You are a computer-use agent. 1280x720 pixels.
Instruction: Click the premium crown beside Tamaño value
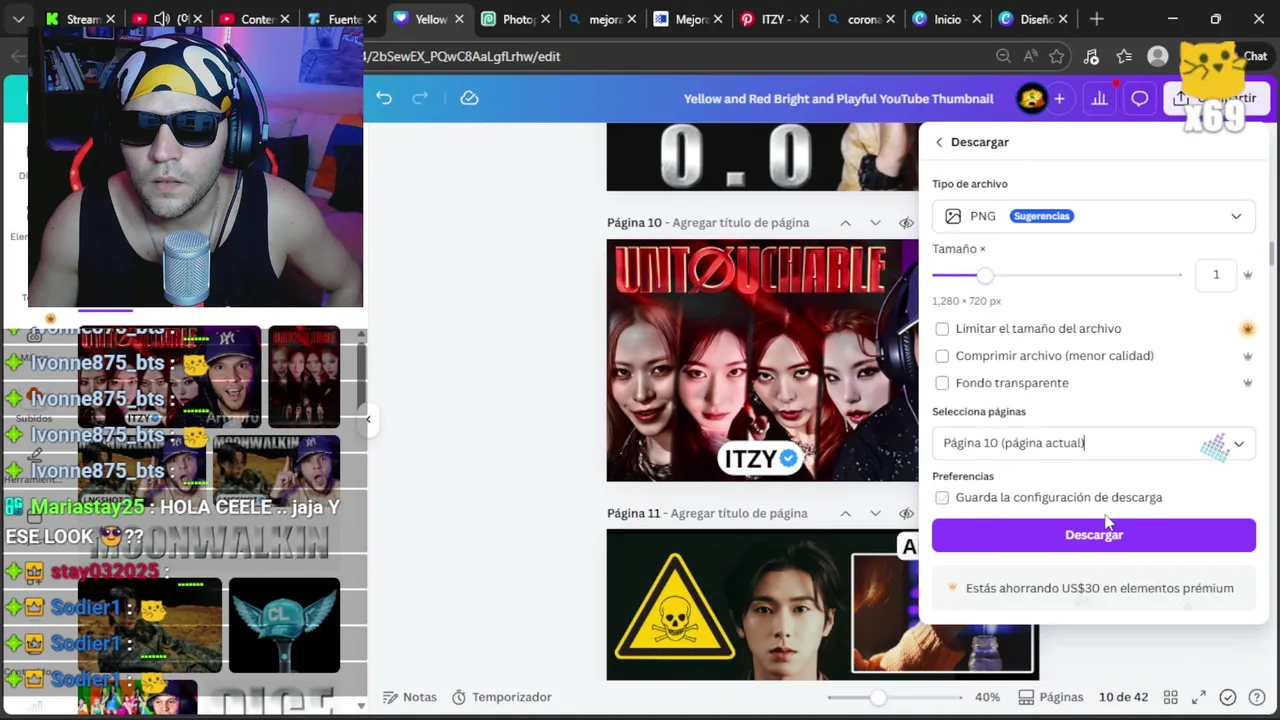(1248, 275)
